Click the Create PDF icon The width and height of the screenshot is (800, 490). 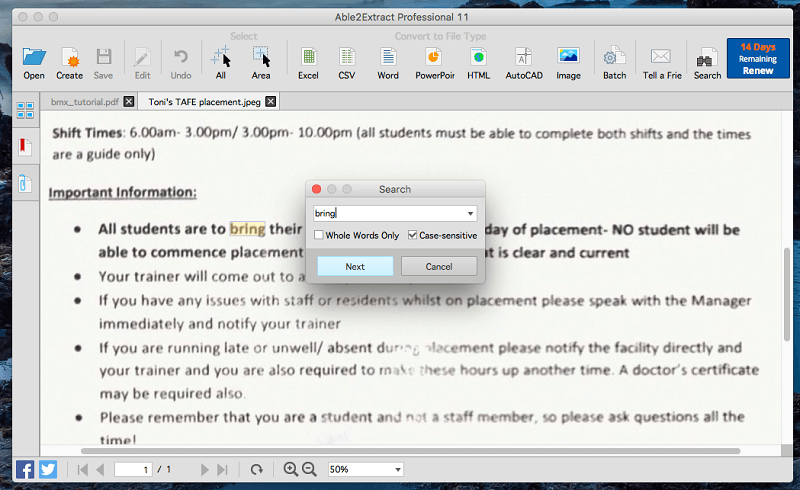pyautogui.click(x=69, y=57)
